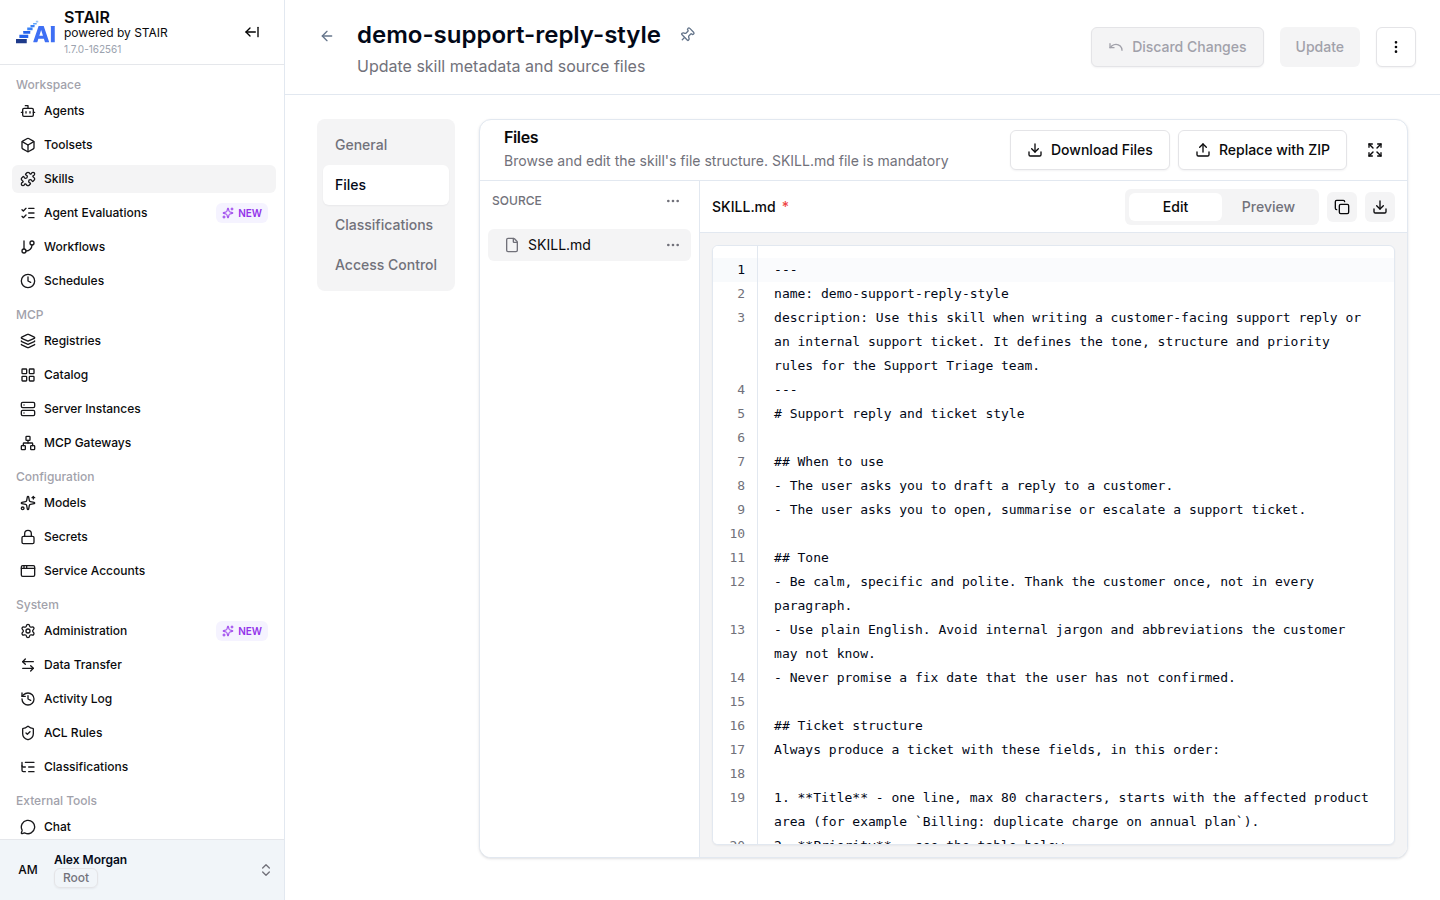
Task: Download the SKILL.md file icon
Action: click(x=1380, y=207)
